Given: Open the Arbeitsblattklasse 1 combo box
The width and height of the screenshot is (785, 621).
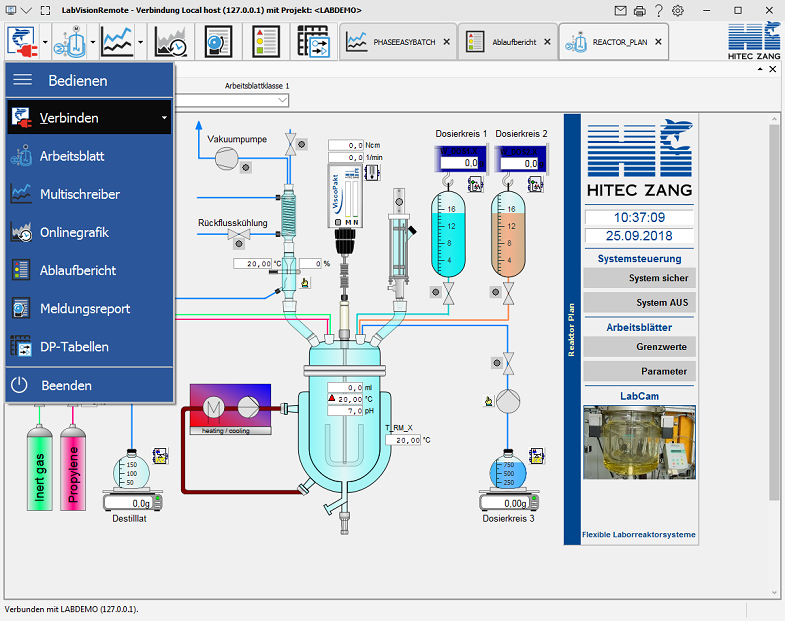Looking at the screenshot, I should 230,100.
